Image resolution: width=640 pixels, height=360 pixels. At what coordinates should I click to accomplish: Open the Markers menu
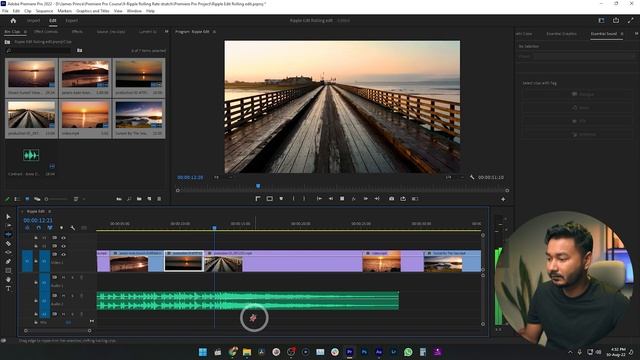(x=64, y=11)
